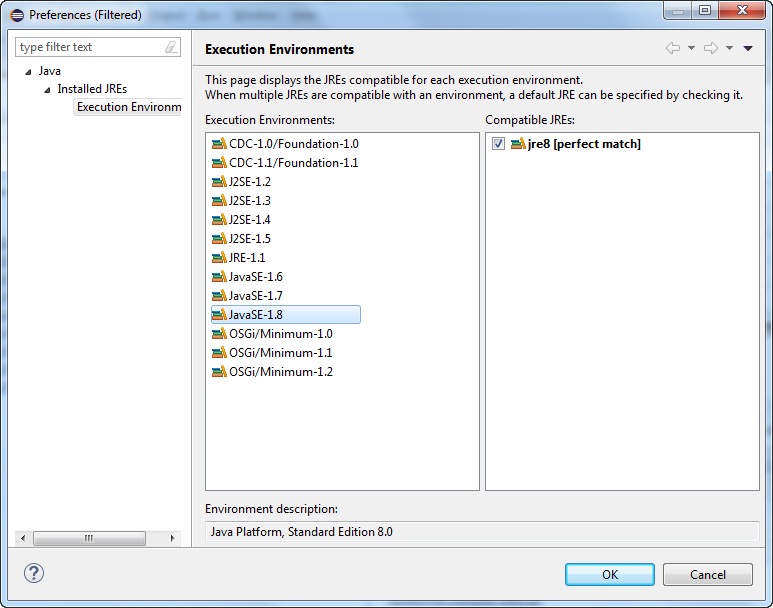Viewport: 773px width, 608px height.
Task: Collapse the Installed JREs tree node
Action: pyautogui.click(x=47, y=90)
